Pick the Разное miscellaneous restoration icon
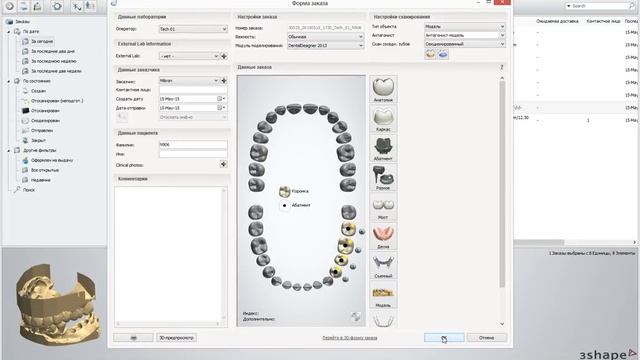The height and width of the screenshot is (360, 640). (x=383, y=177)
